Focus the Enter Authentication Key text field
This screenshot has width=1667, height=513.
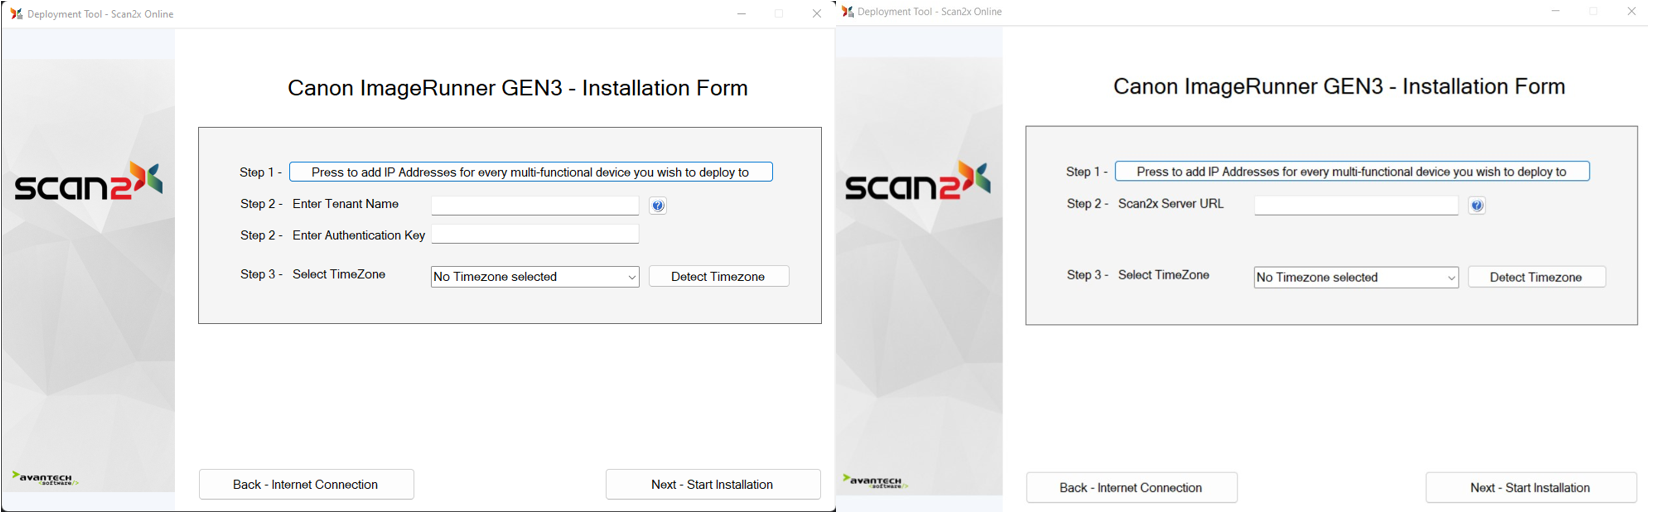pyautogui.click(x=535, y=235)
